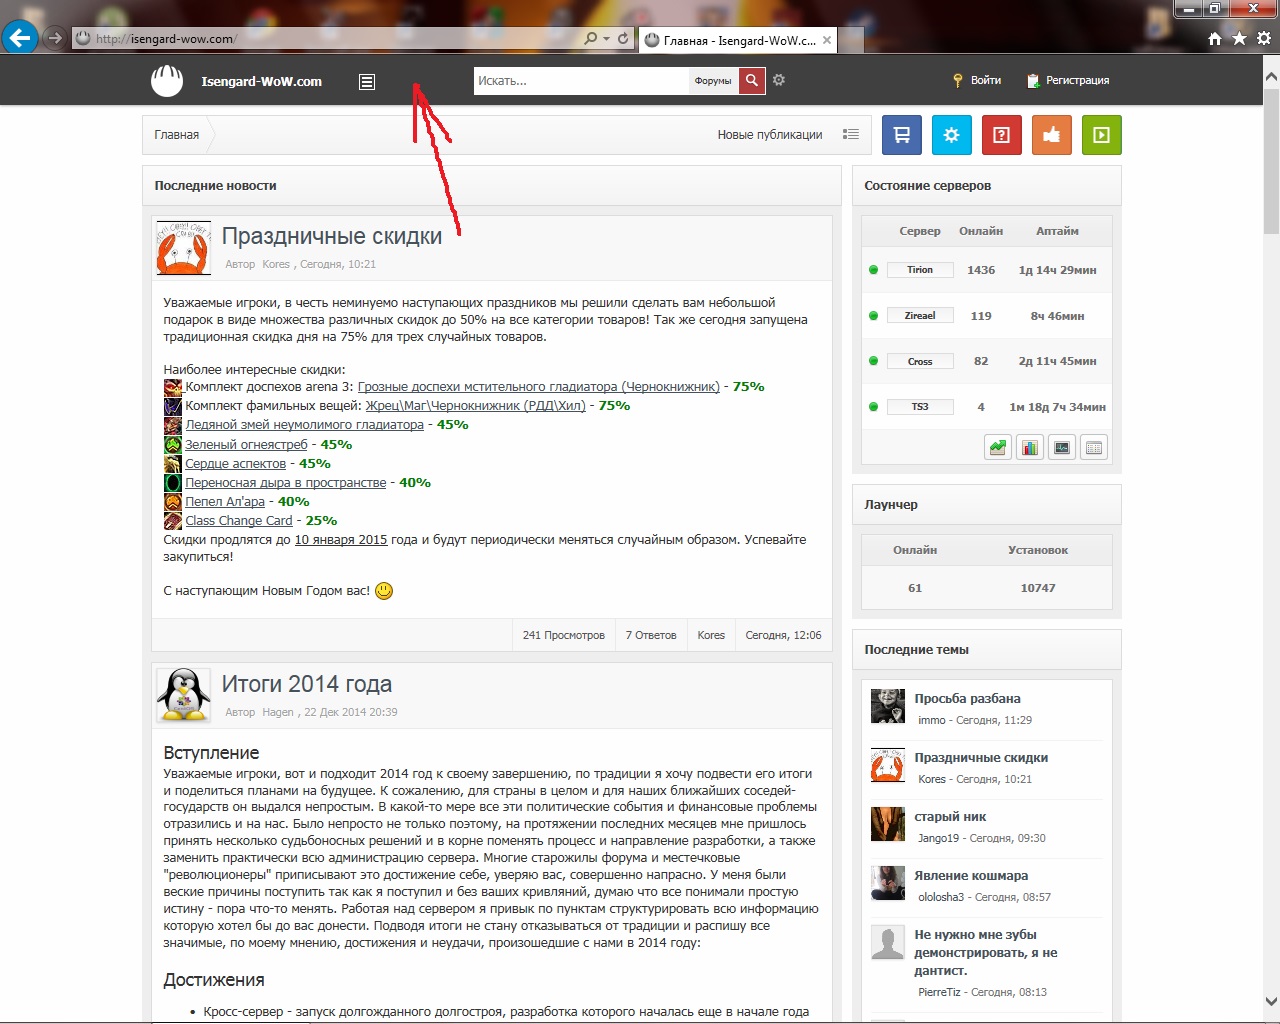This screenshot has height=1024, width=1280.
Task: Click the Войти login link
Action: coord(977,81)
